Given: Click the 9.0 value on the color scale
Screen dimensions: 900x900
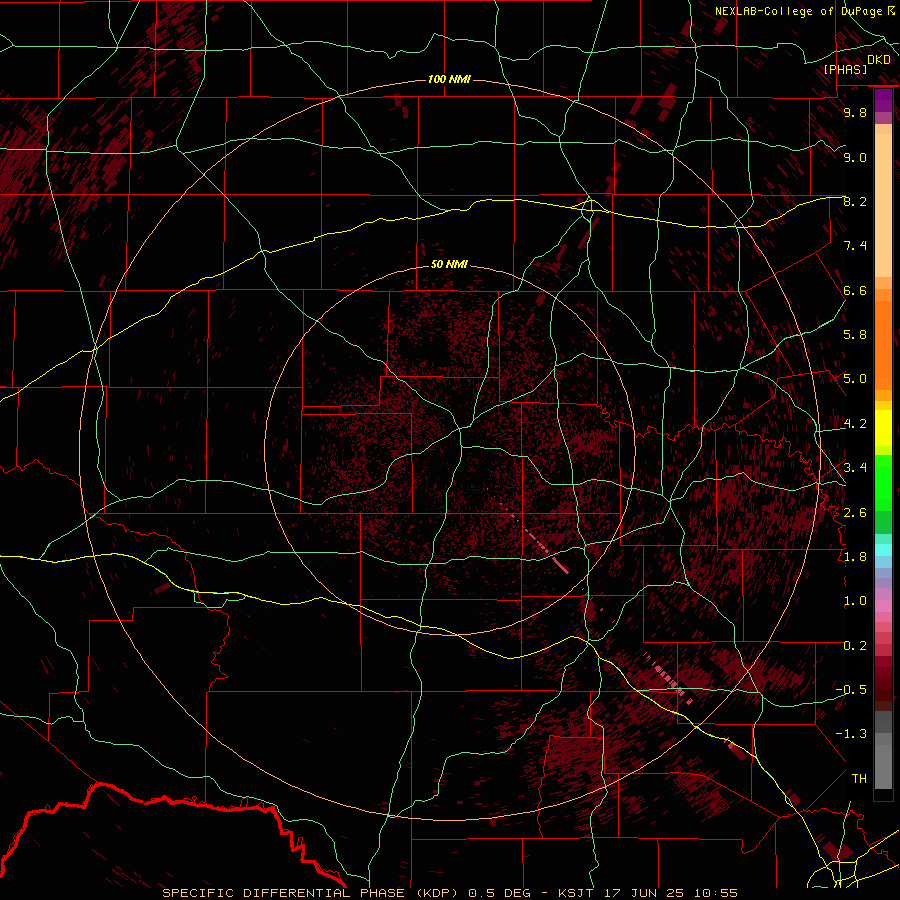Looking at the screenshot, I should tap(855, 157).
